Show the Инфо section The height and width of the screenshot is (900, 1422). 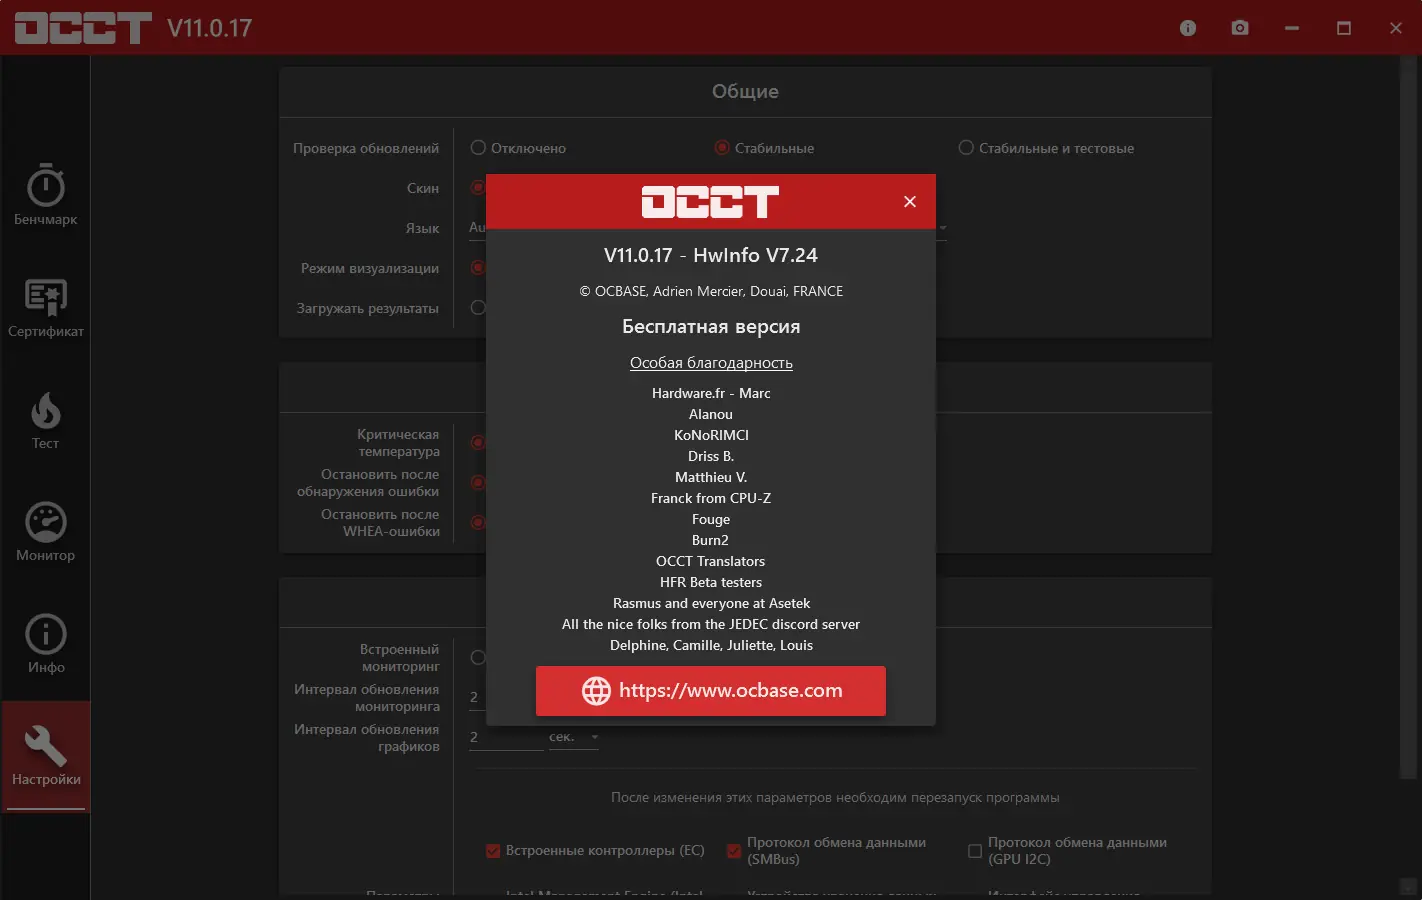pos(45,644)
